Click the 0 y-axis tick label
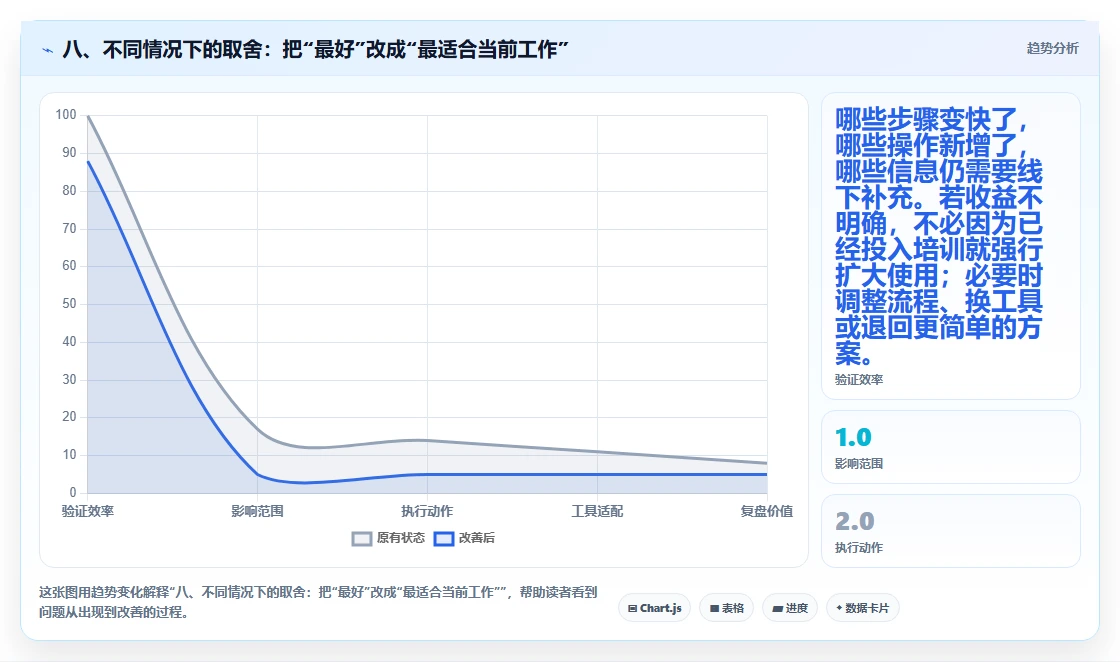 coord(73,492)
